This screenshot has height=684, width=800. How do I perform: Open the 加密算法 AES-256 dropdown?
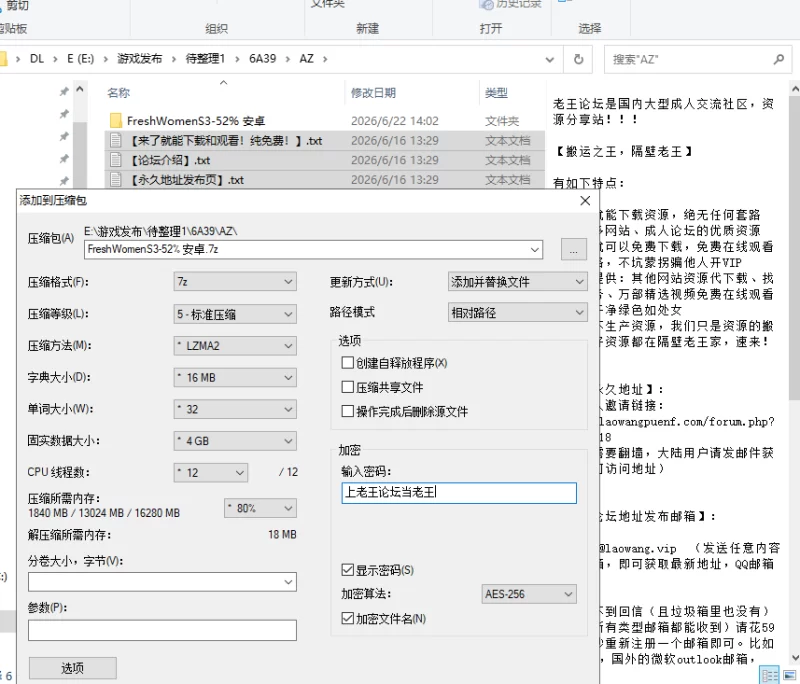529,594
